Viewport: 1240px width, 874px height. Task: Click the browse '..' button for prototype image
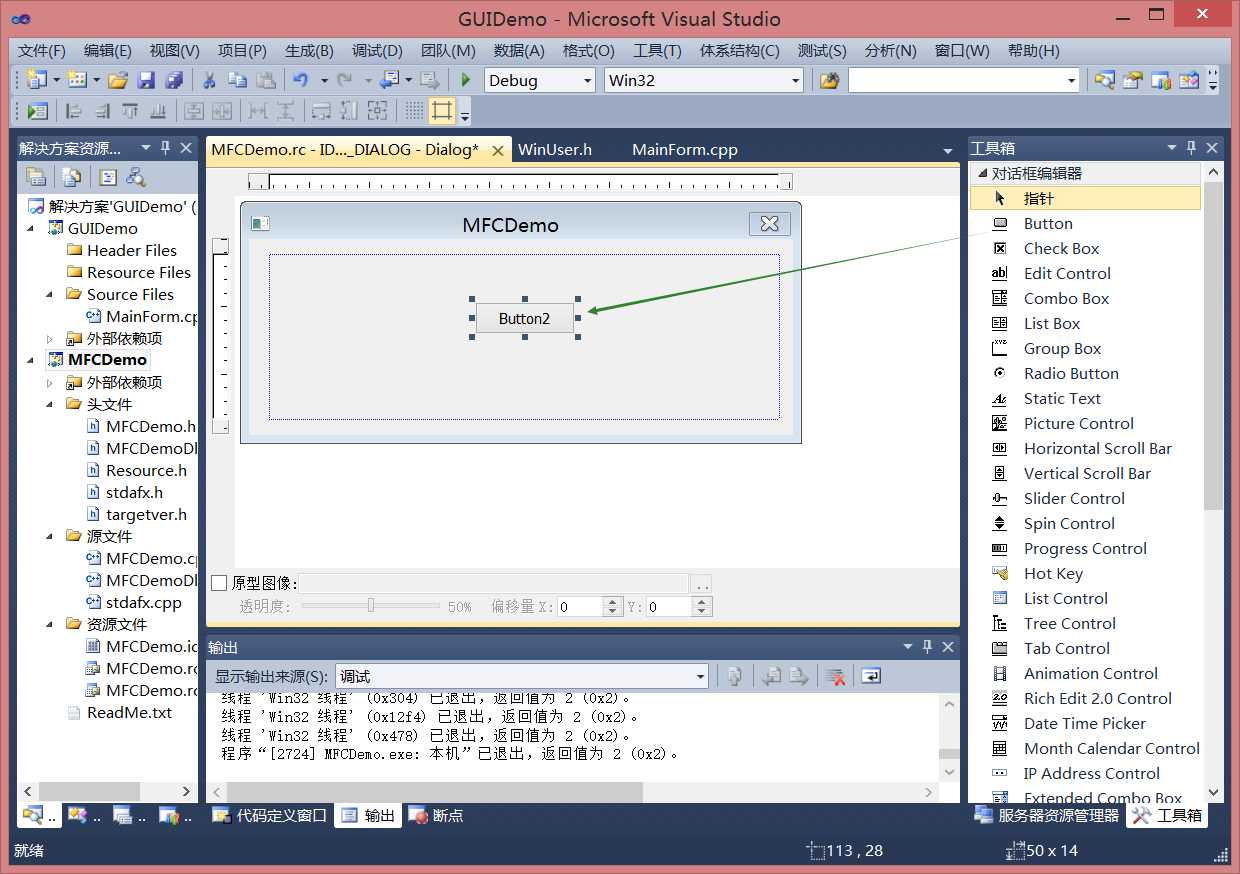pos(702,583)
